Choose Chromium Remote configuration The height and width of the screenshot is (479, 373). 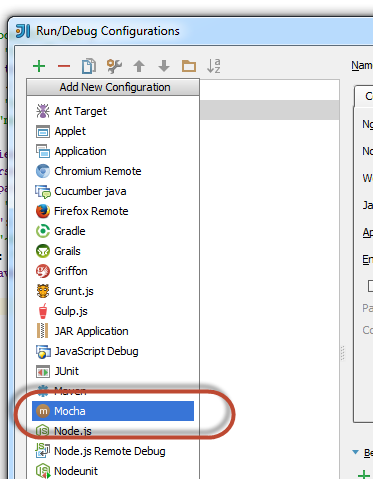click(x=113, y=171)
